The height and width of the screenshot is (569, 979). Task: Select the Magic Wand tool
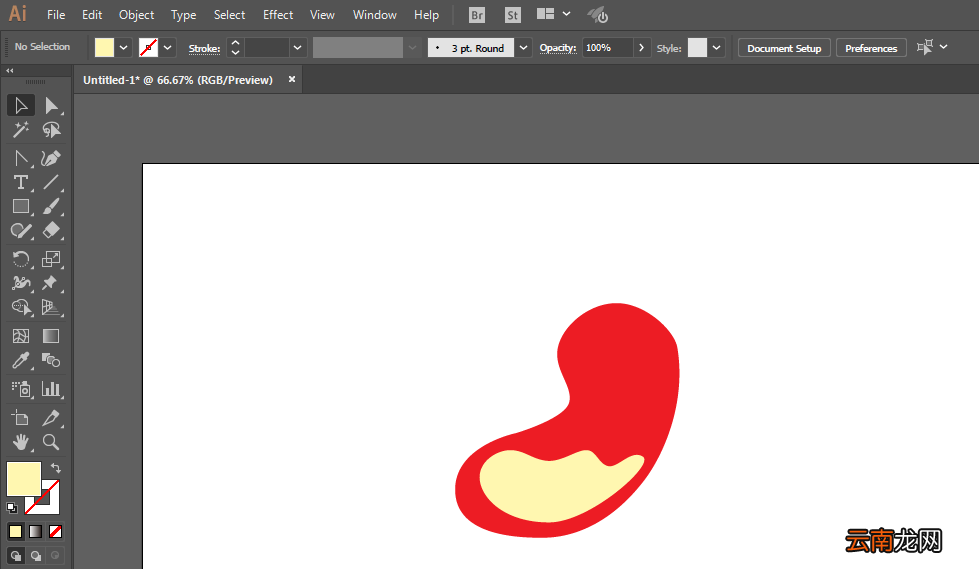click(21, 130)
